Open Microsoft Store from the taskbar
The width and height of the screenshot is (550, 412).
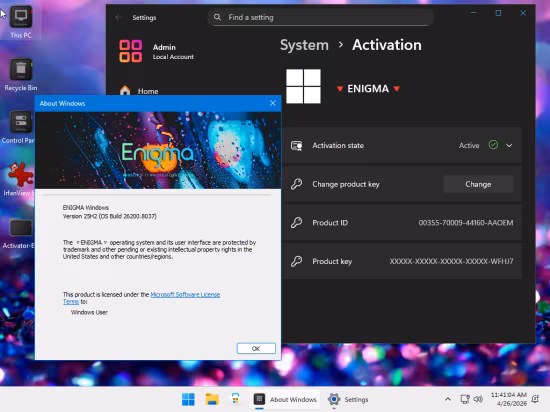point(235,399)
